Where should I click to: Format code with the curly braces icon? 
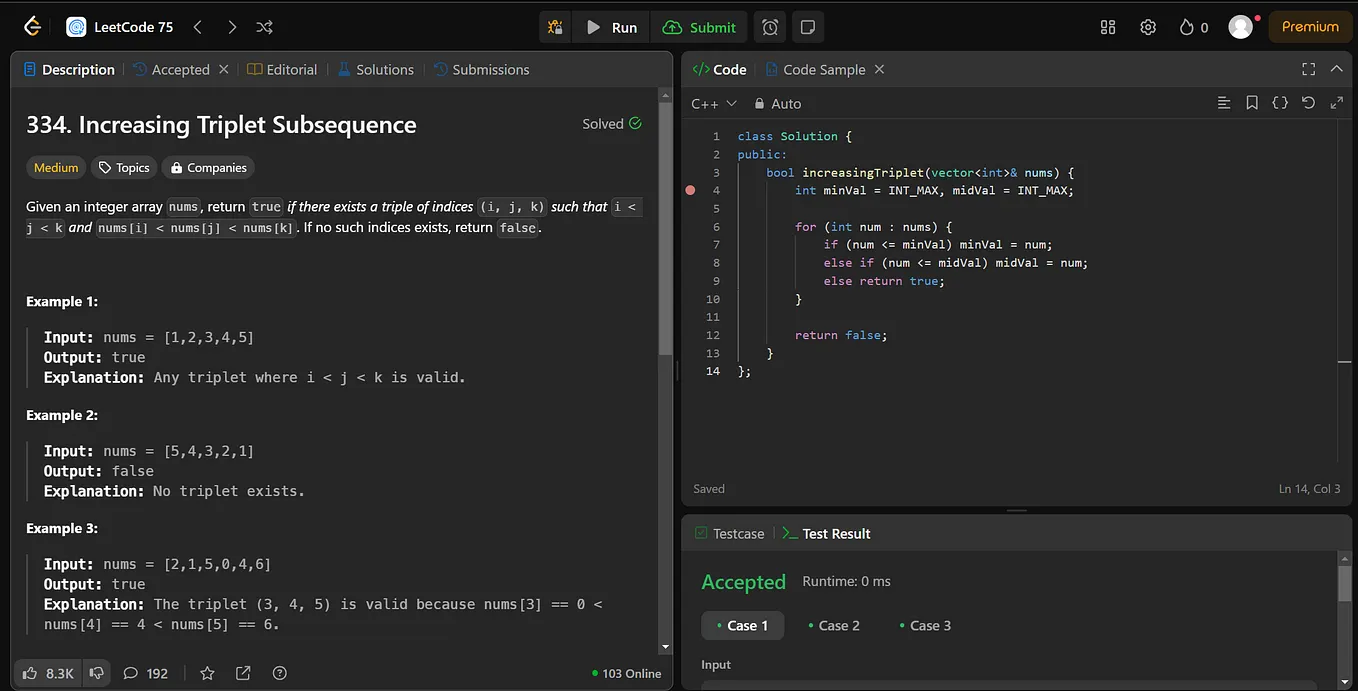[x=1280, y=103]
